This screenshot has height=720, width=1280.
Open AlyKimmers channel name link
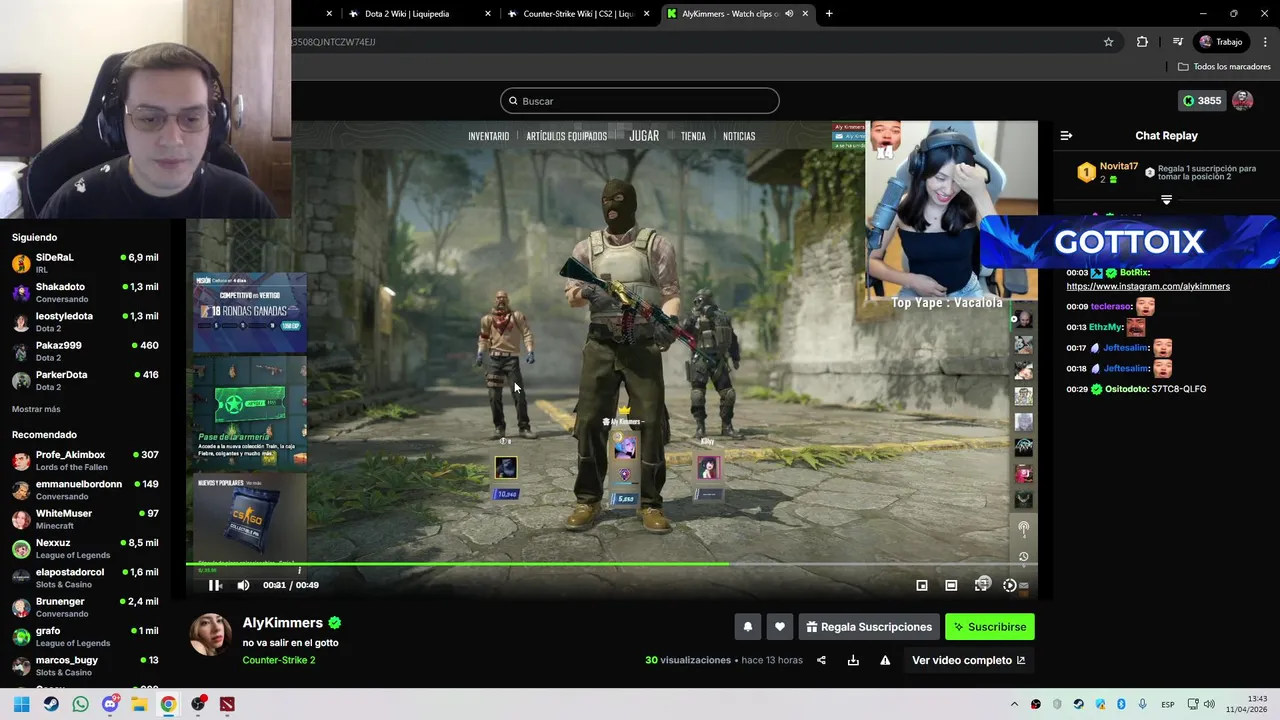(x=283, y=622)
